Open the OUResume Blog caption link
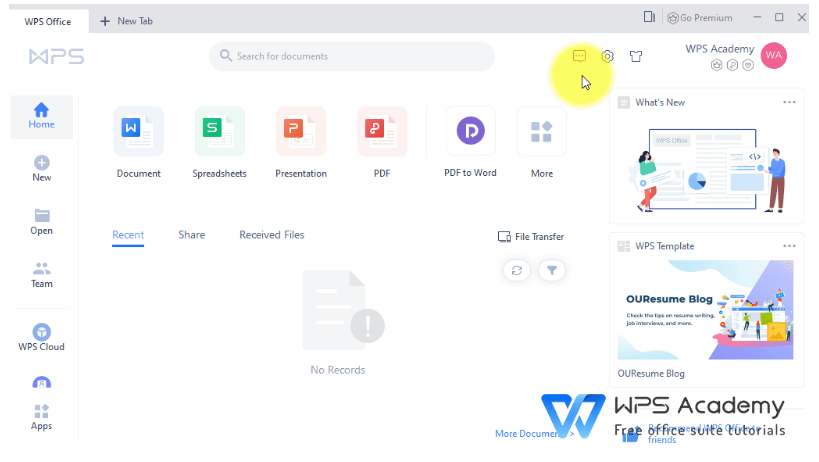Screen dimensions: 819x462 pos(651,374)
